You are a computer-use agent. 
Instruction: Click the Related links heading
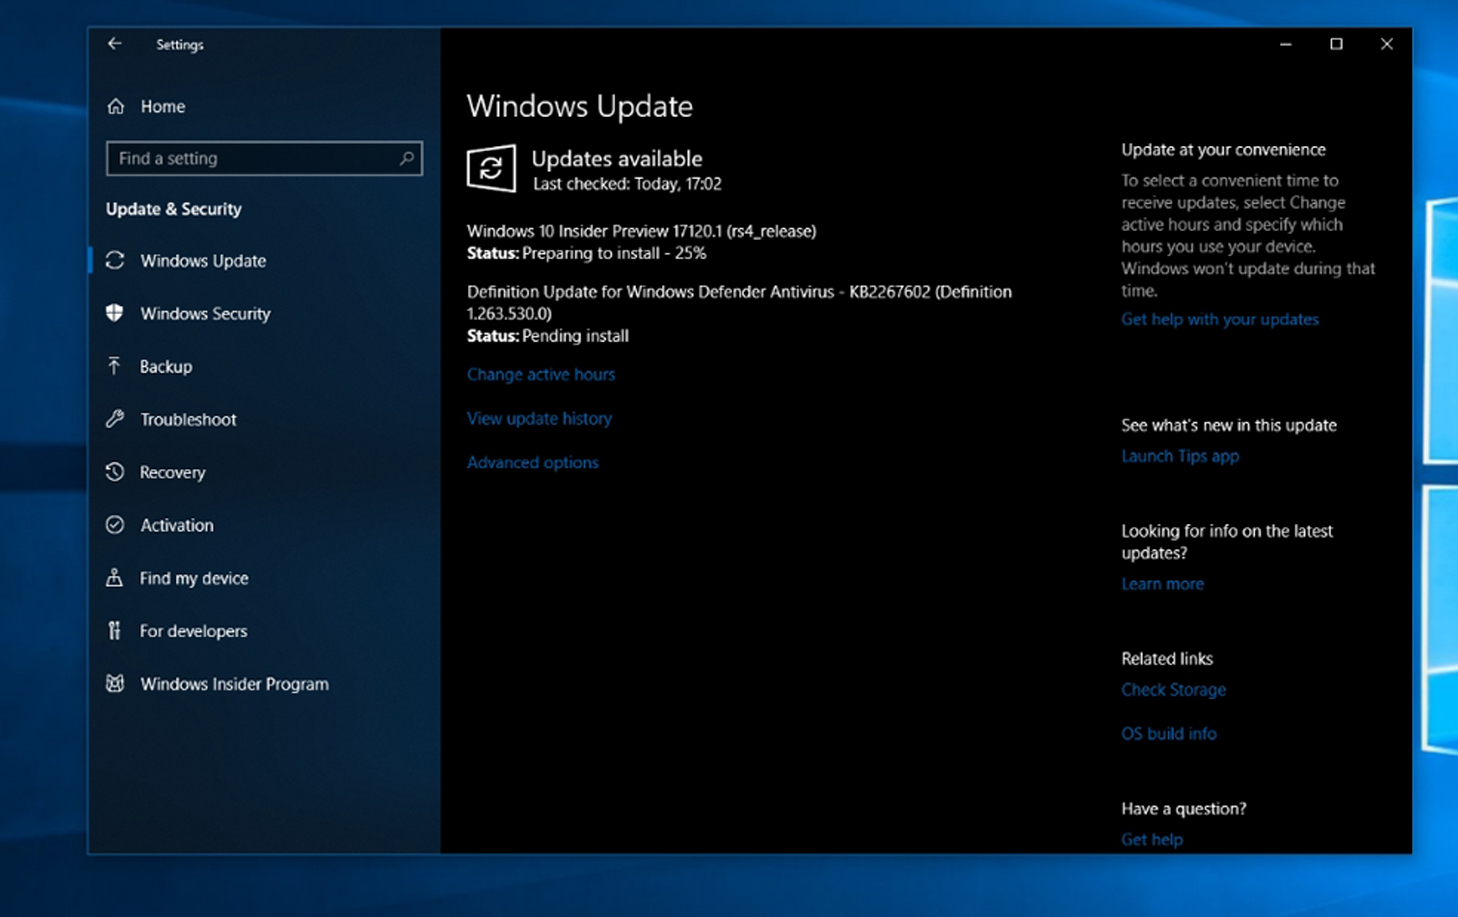1167,659
